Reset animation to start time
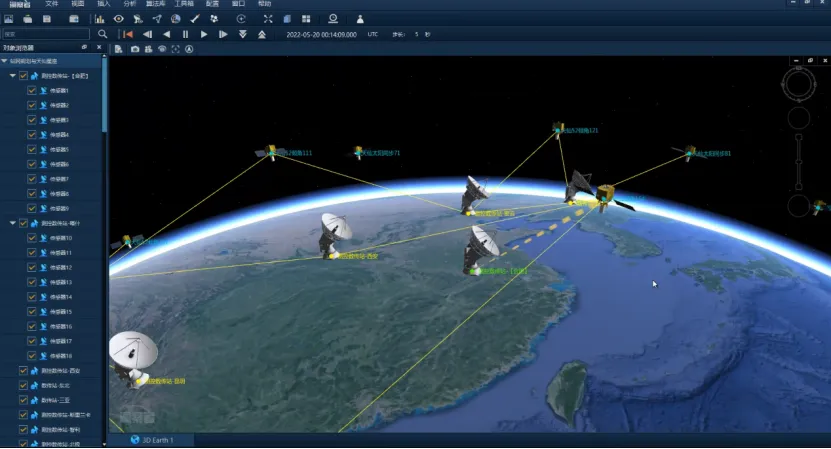 (129, 34)
